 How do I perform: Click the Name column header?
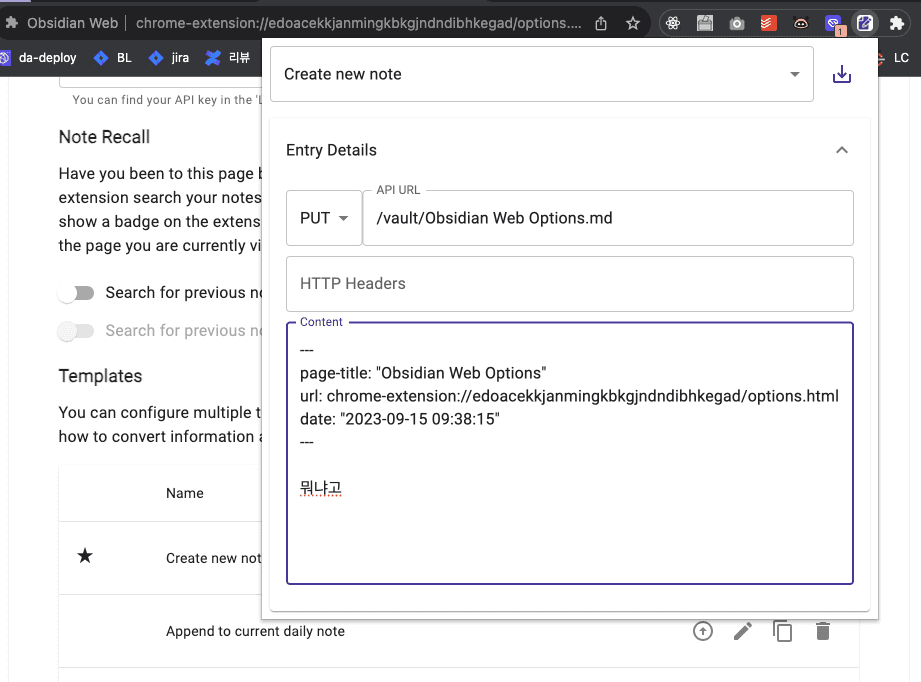point(185,493)
